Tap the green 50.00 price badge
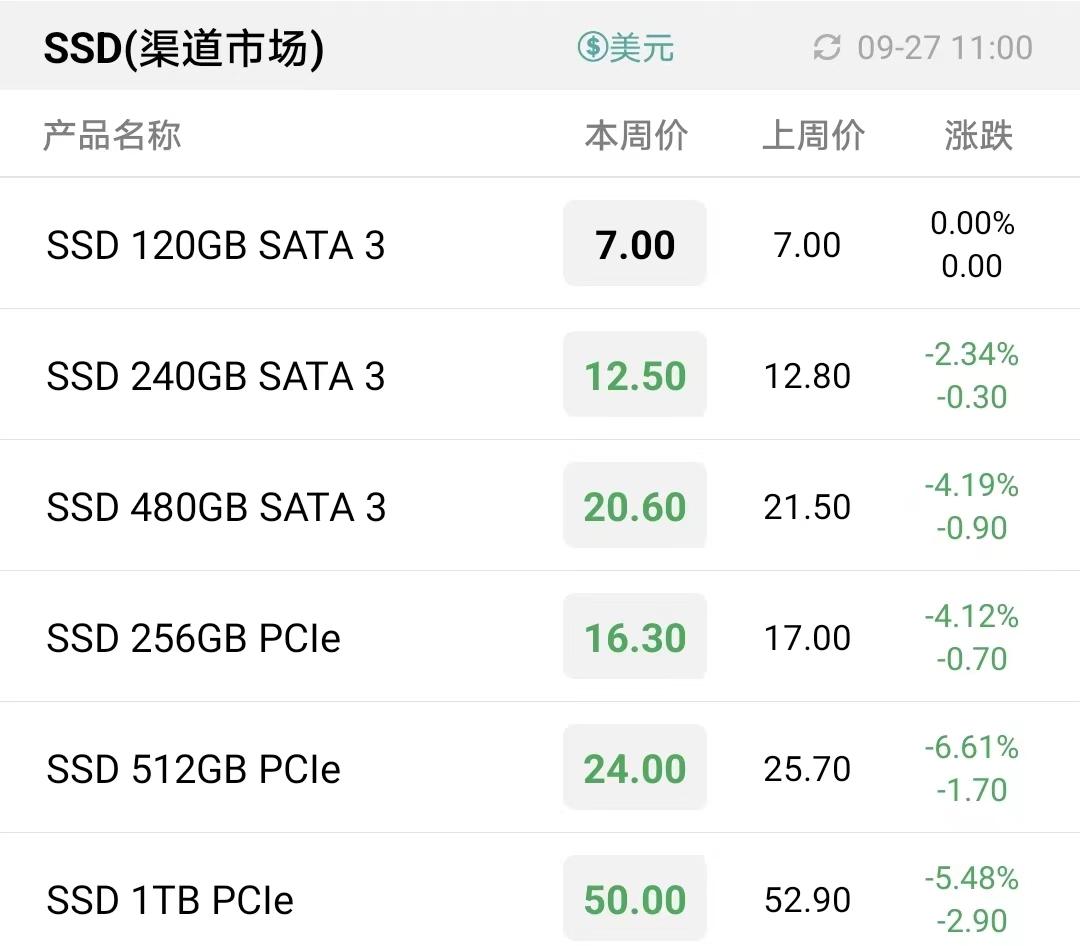The image size is (1080, 946). 635,898
